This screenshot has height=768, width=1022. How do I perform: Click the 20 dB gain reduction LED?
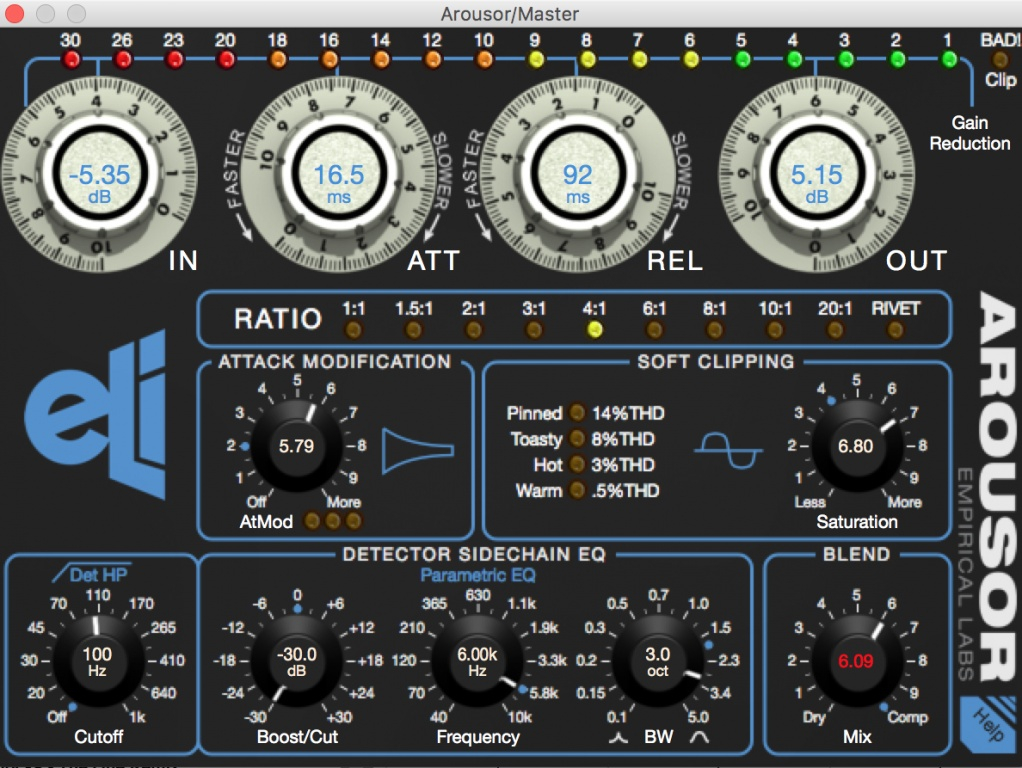coord(226,60)
